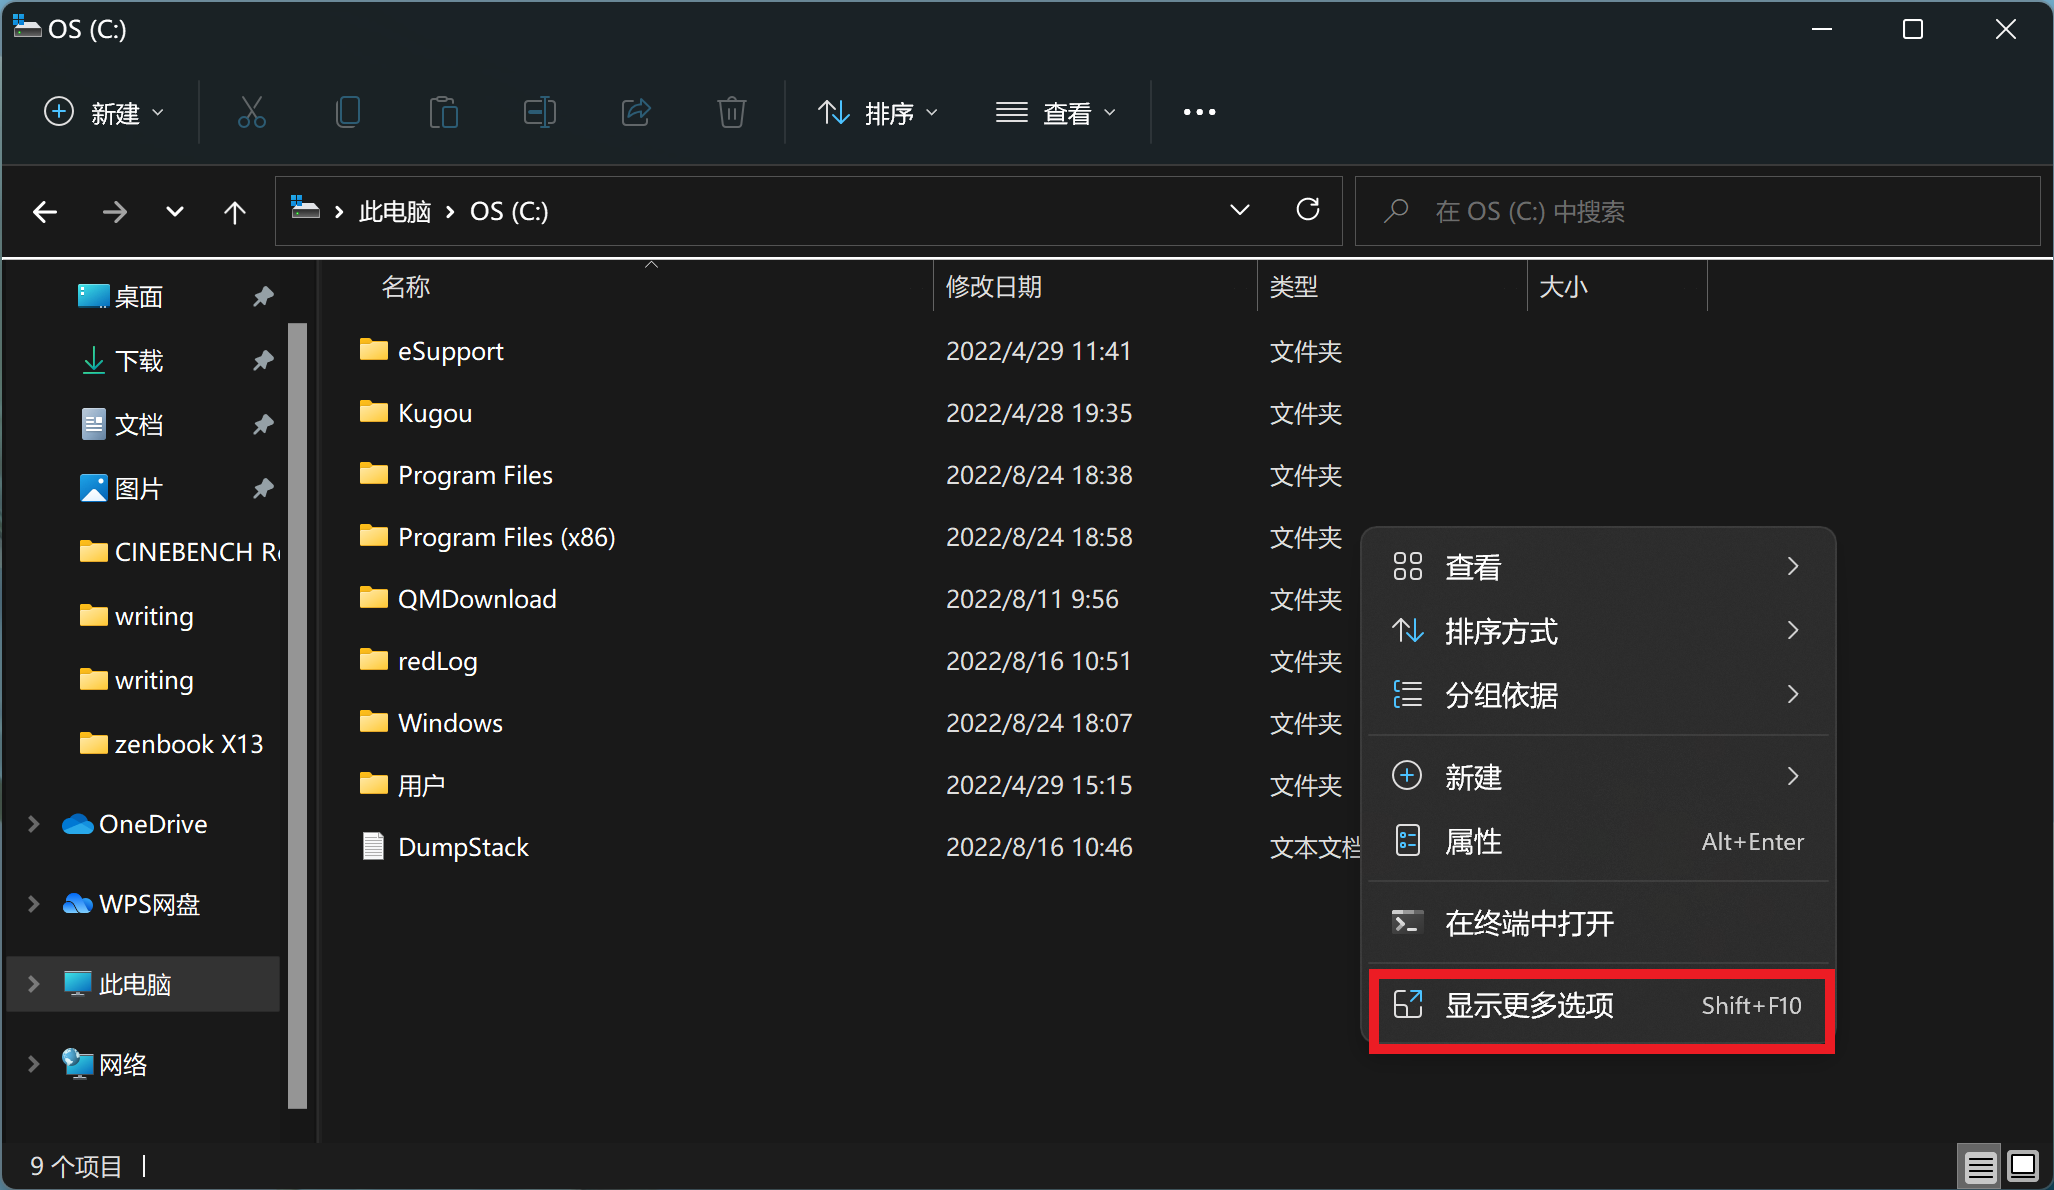Click the Copy icon in toolbar
This screenshot has width=2054, height=1190.
346,113
